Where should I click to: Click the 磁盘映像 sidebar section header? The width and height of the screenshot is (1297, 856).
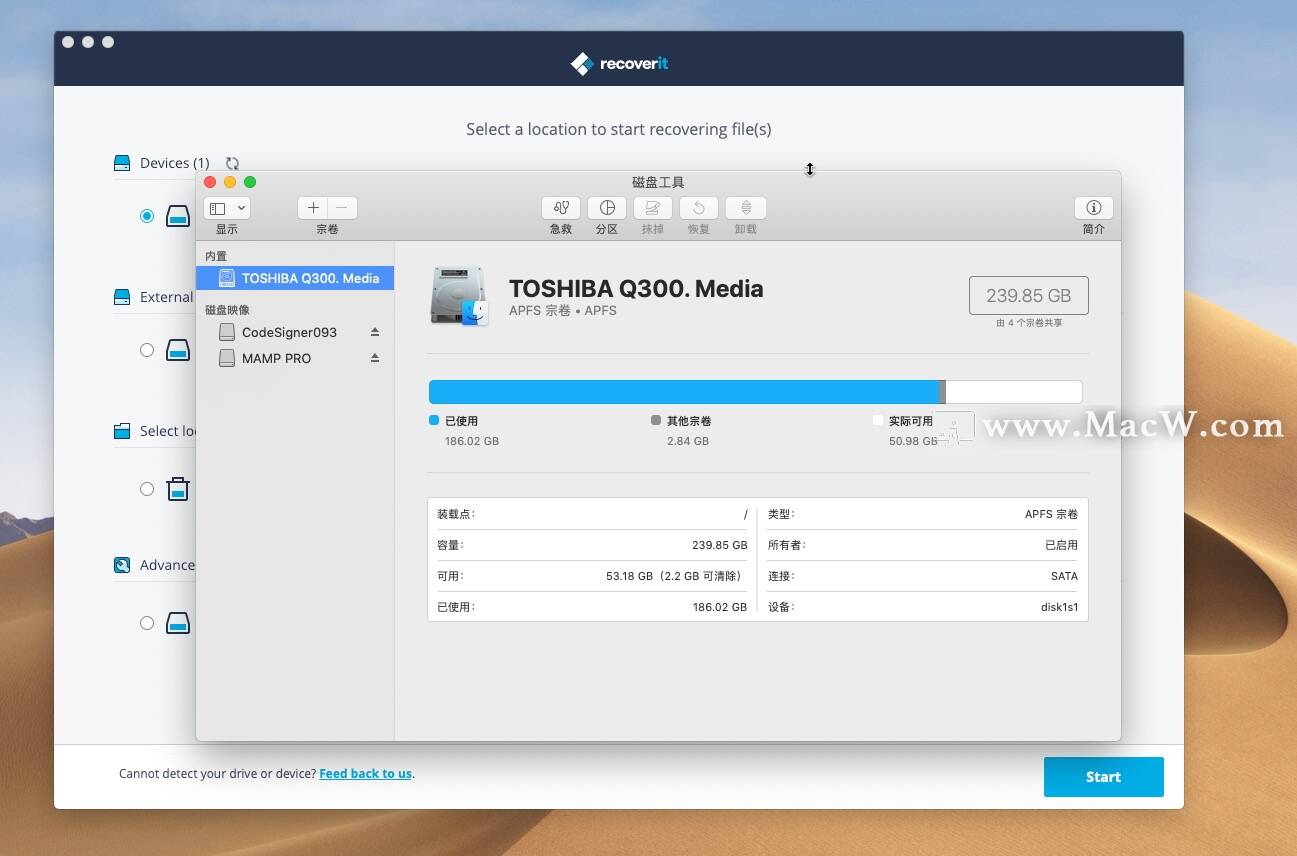coord(227,310)
